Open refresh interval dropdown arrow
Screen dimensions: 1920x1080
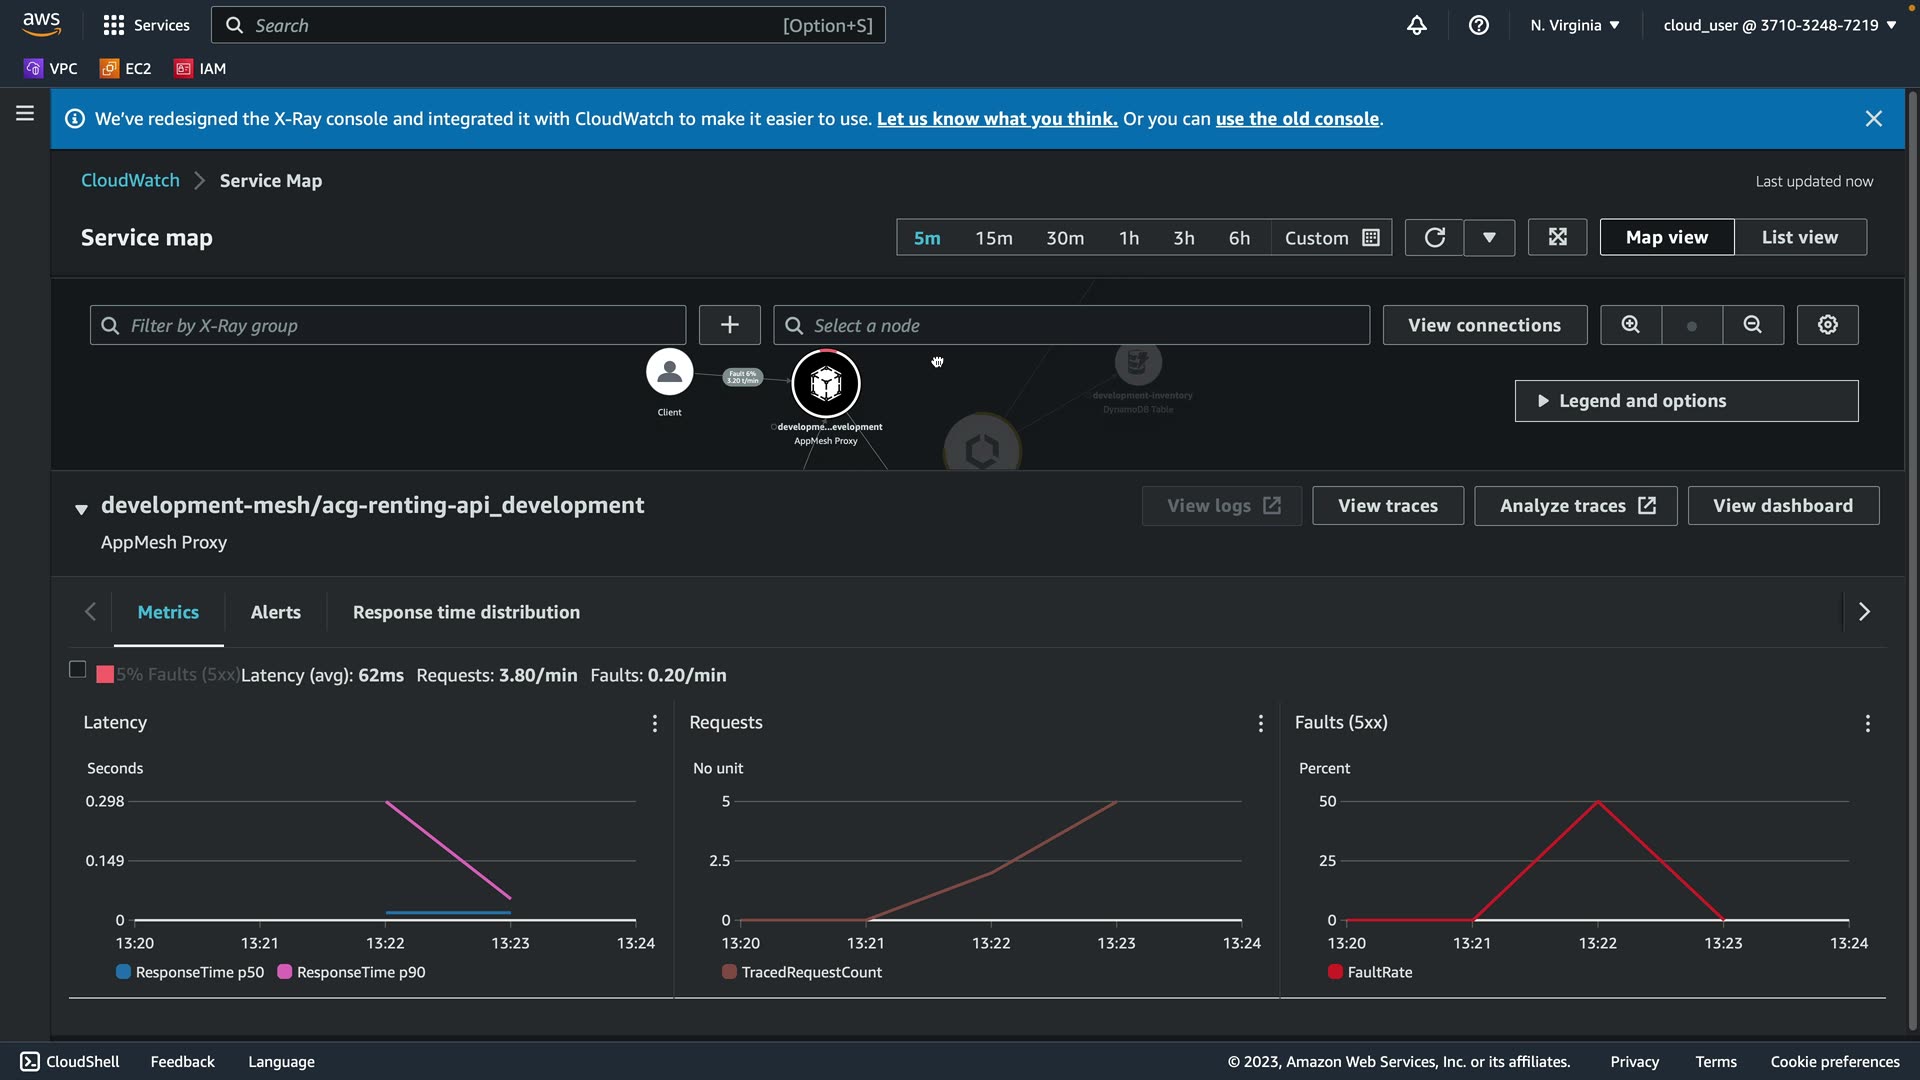(1489, 238)
